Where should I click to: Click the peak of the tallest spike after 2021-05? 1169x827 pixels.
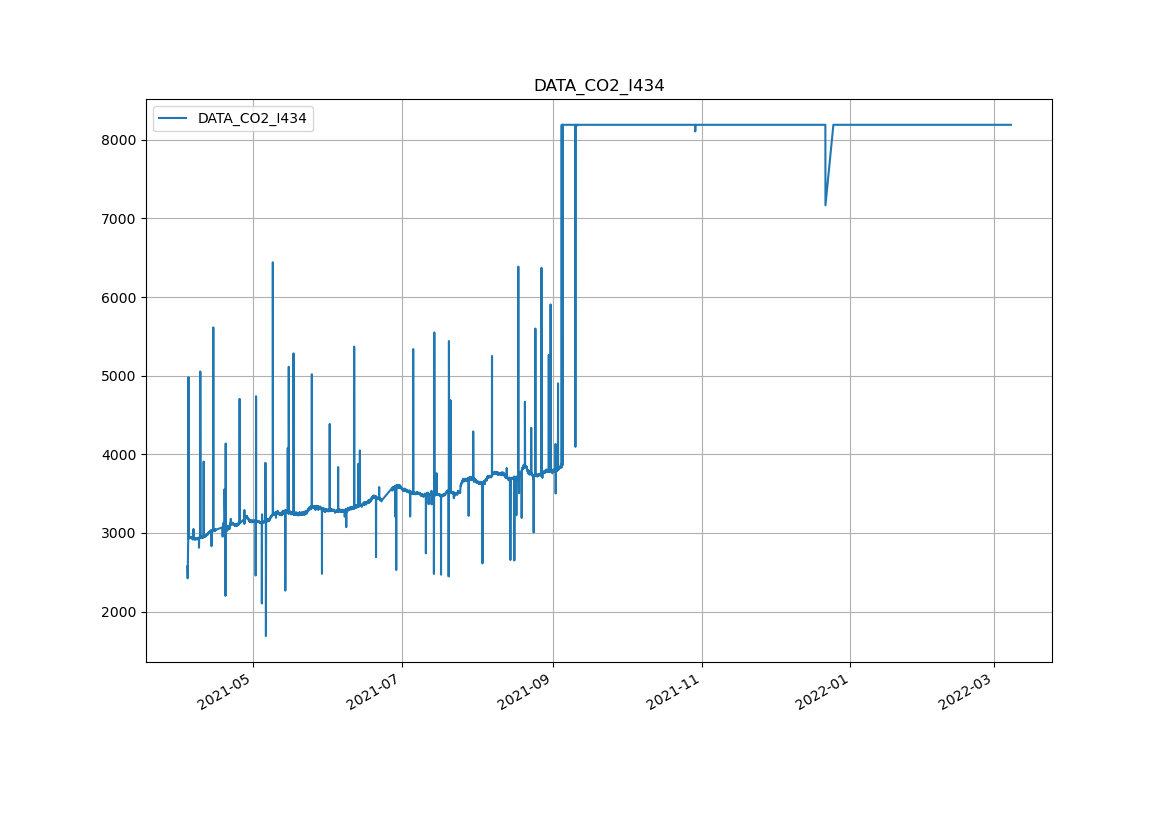(x=272, y=263)
